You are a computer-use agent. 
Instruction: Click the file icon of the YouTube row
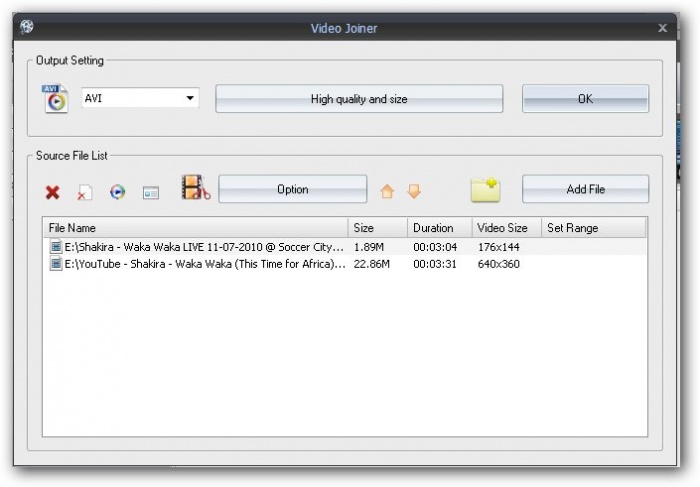(56, 263)
